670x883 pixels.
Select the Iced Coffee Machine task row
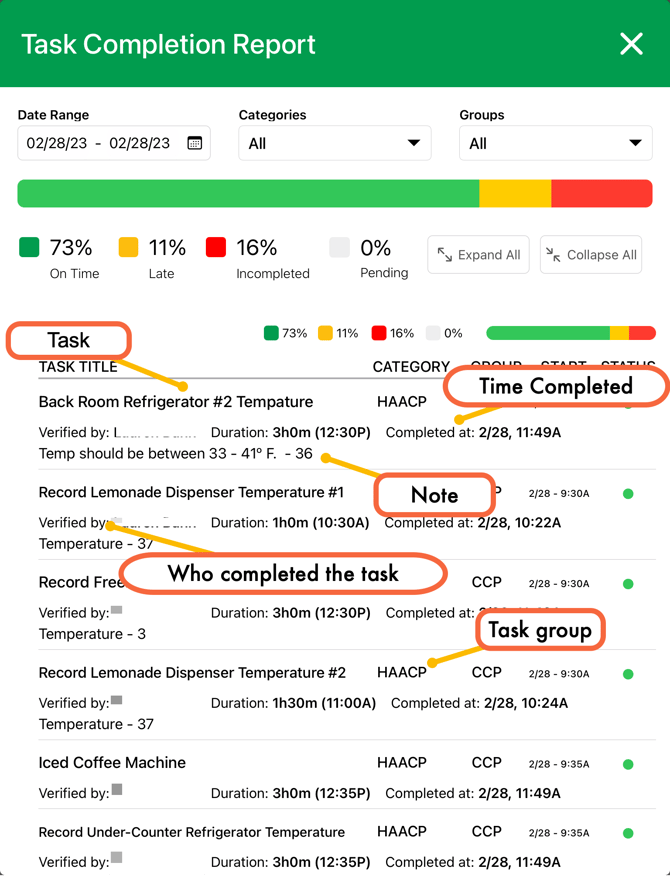pyautogui.click(x=112, y=763)
